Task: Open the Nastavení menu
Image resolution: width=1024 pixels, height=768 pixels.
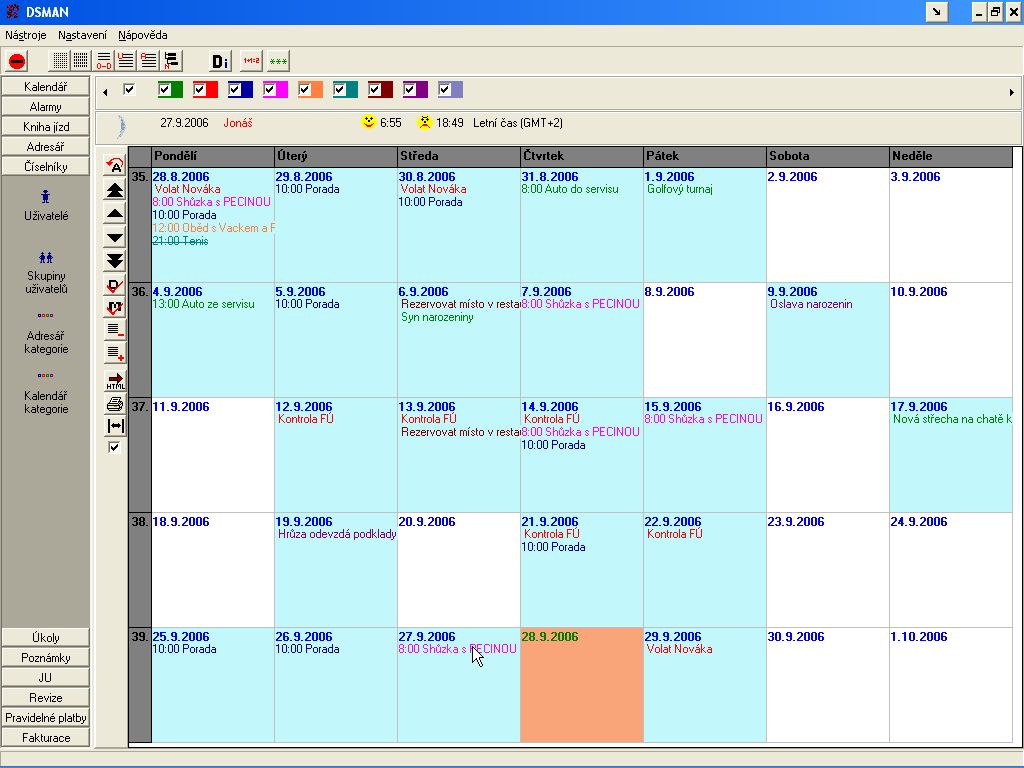Action: click(x=82, y=35)
